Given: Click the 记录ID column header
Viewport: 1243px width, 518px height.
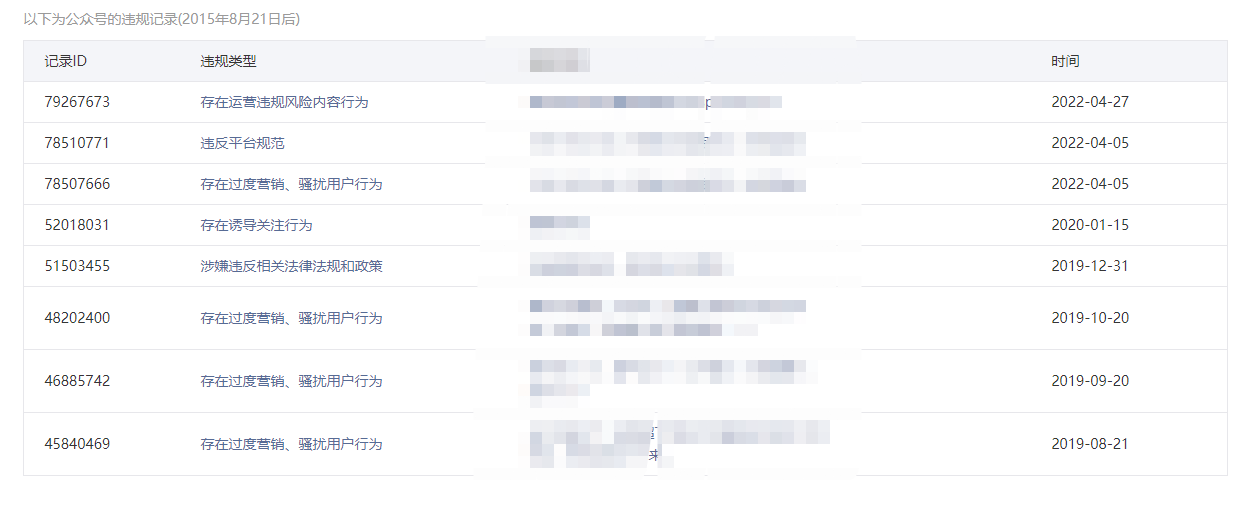Looking at the screenshot, I should point(66,61).
